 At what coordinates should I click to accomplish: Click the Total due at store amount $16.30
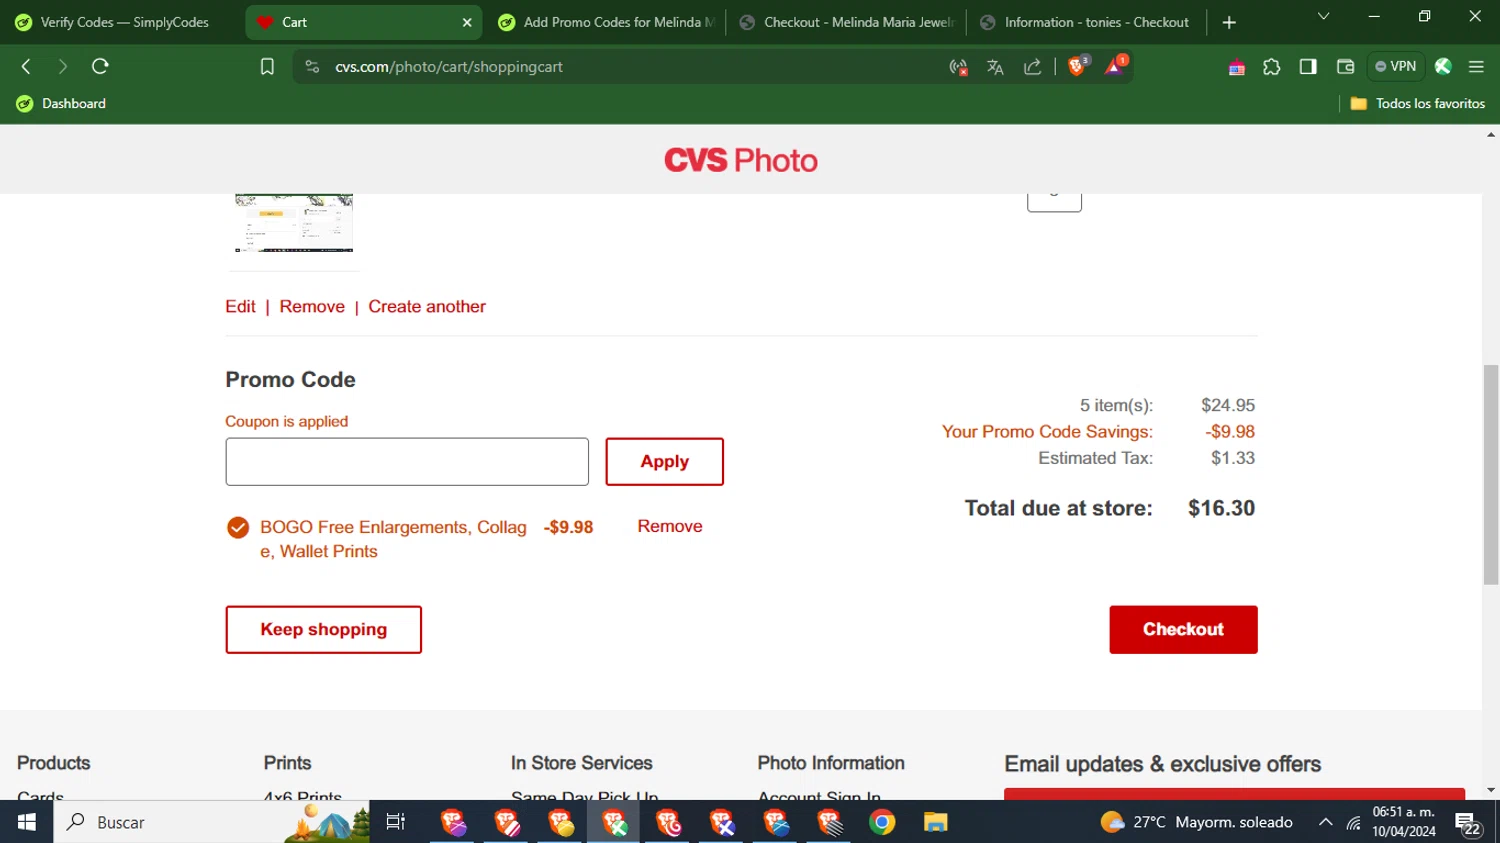pyautogui.click(x=1221, y=508)
